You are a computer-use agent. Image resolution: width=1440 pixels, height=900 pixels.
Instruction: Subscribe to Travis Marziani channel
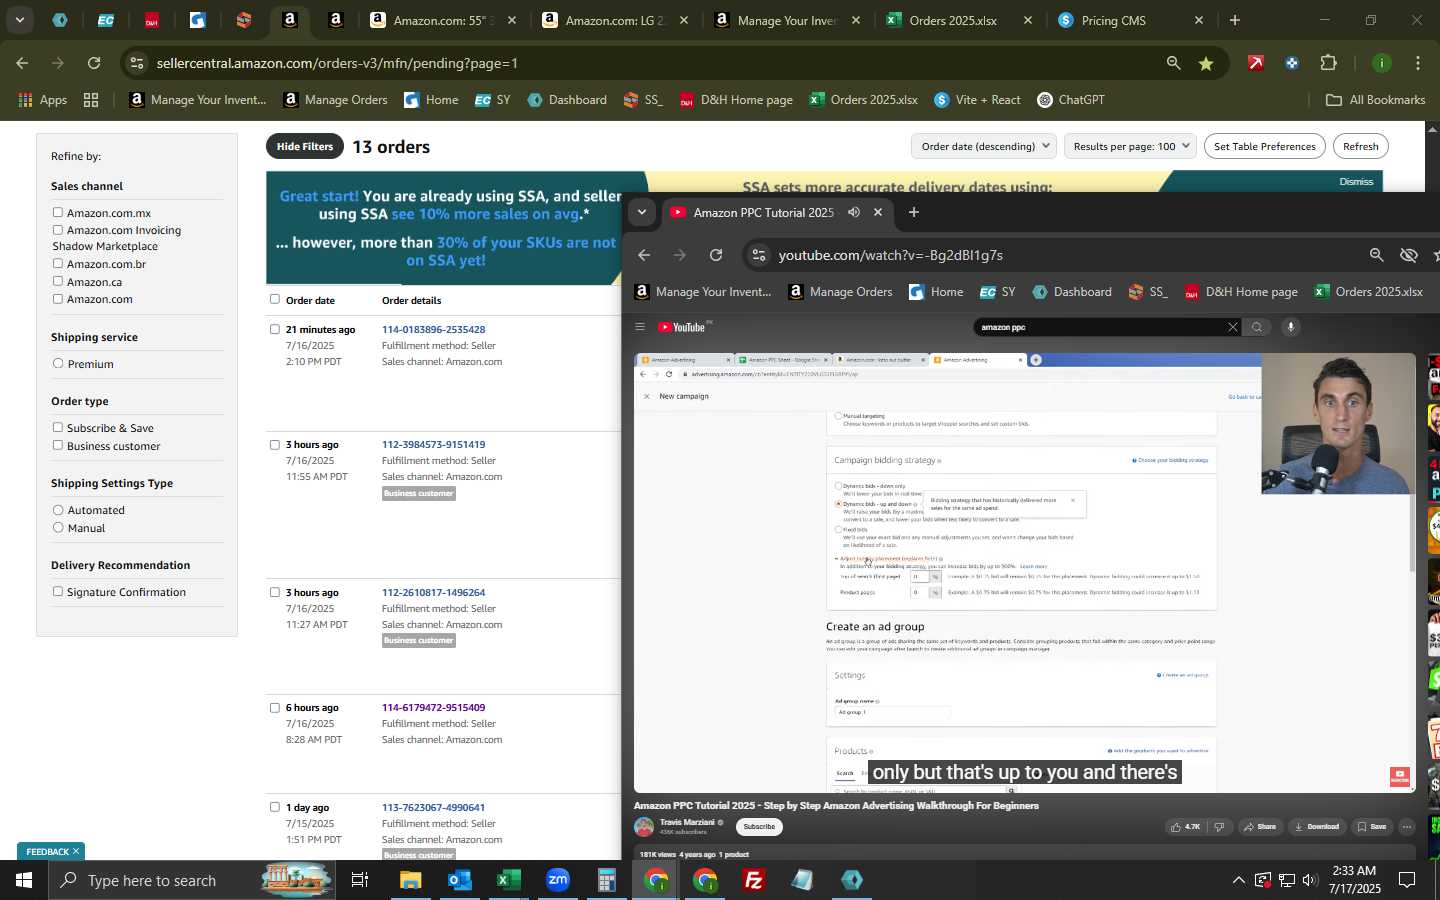coord(759,827)
